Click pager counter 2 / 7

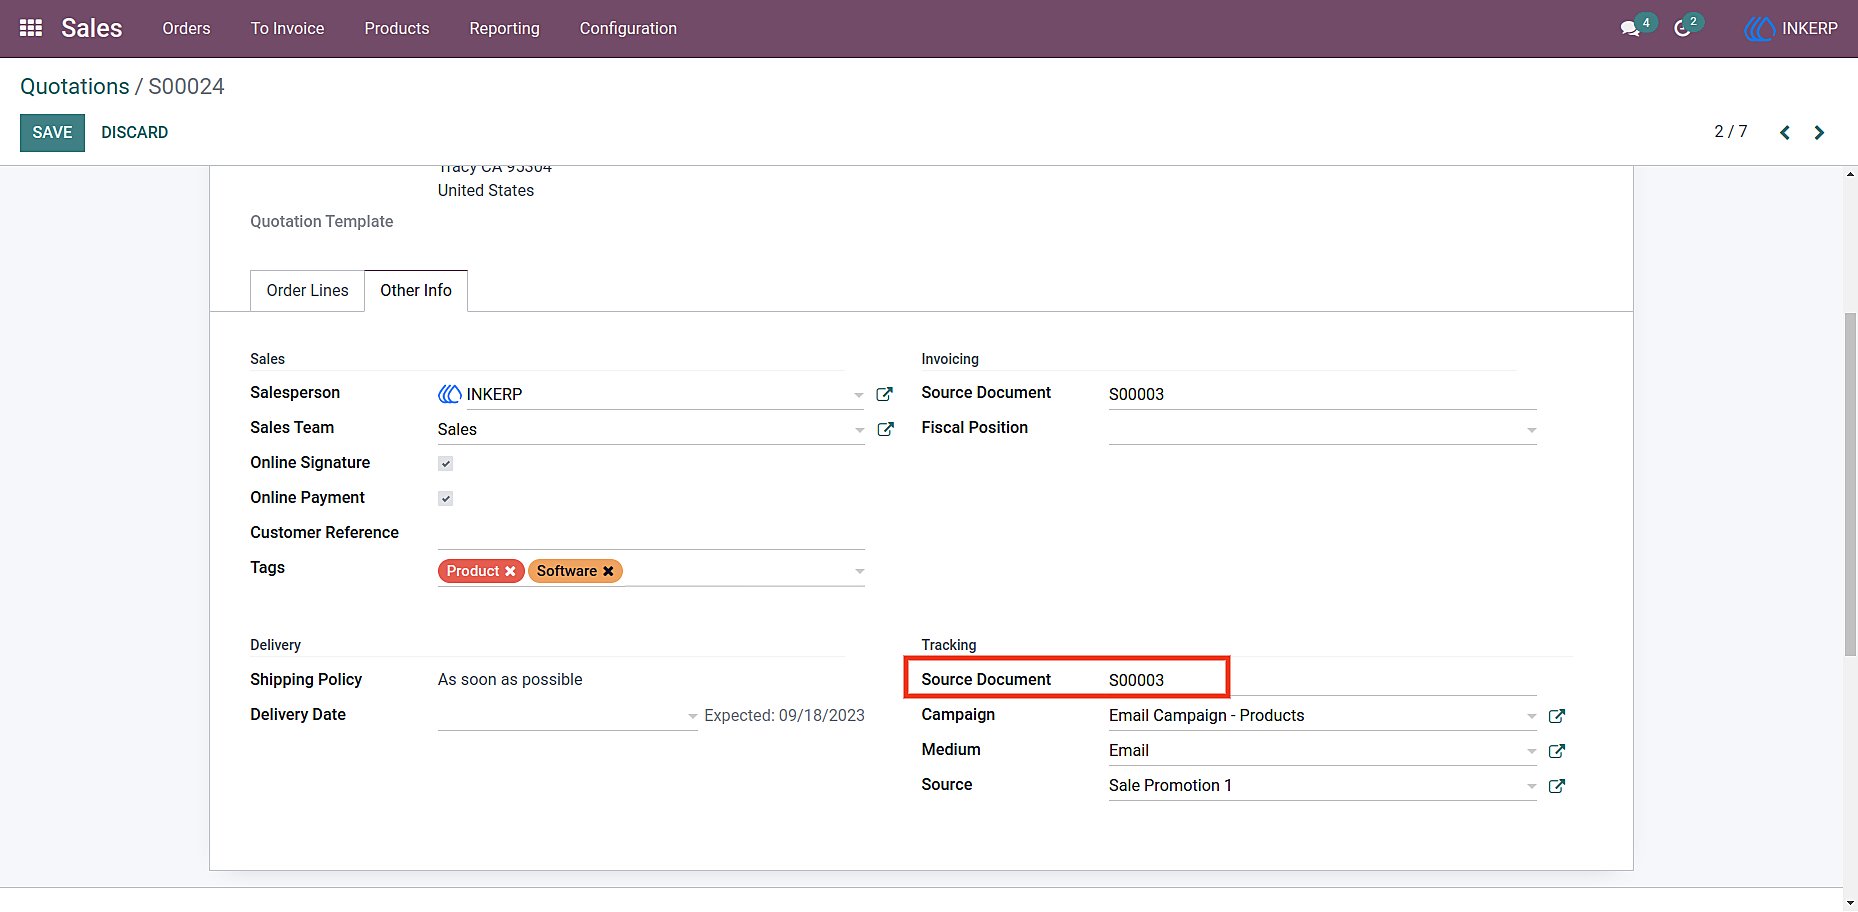(1731, 132)
